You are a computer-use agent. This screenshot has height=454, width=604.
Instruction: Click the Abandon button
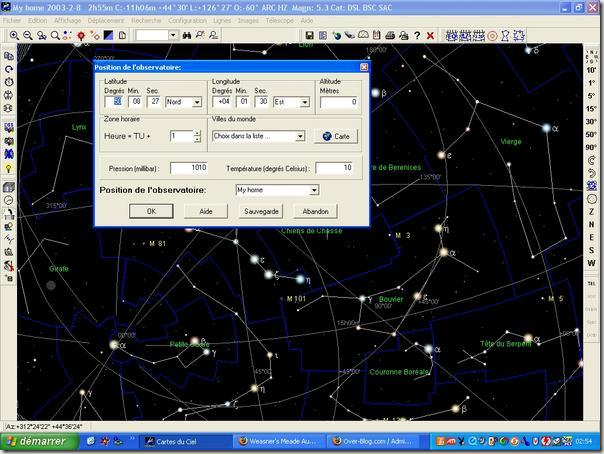coord(315,211)
